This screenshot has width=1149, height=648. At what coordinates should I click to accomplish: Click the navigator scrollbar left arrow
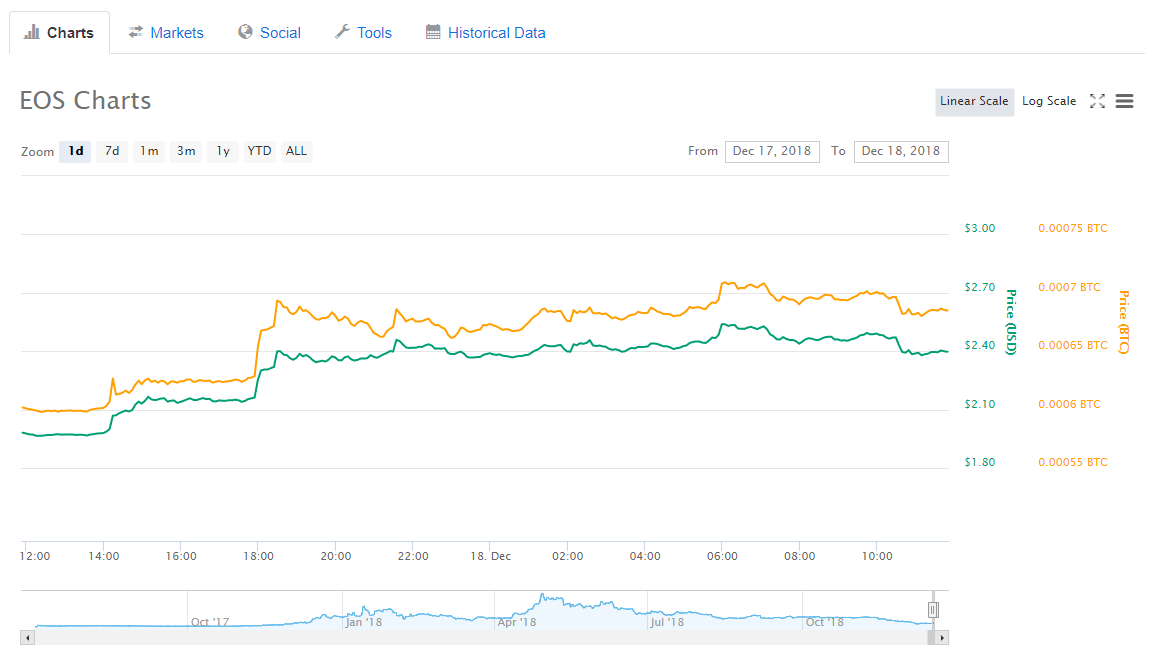pyautogui.click(x=27, y=637)
